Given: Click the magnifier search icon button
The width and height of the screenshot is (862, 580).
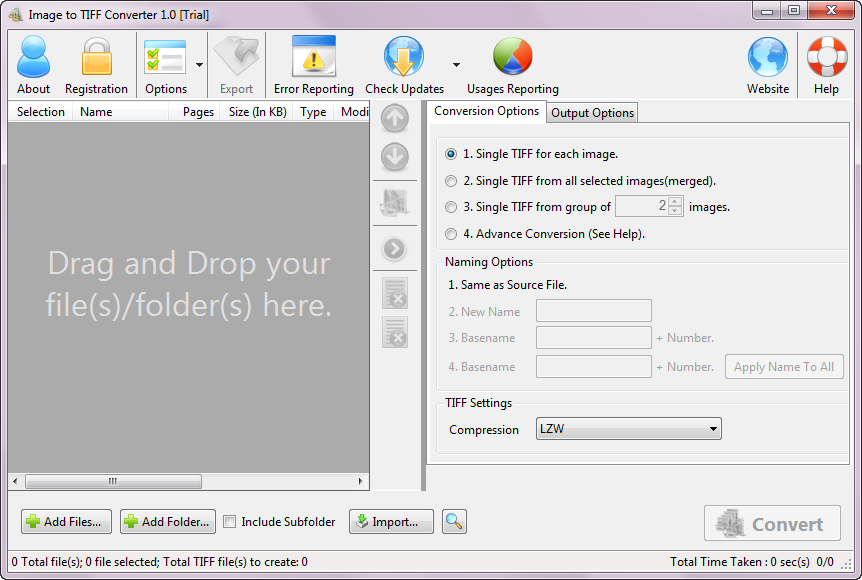Looking at the screenshot, I should [x=454, y=521].
